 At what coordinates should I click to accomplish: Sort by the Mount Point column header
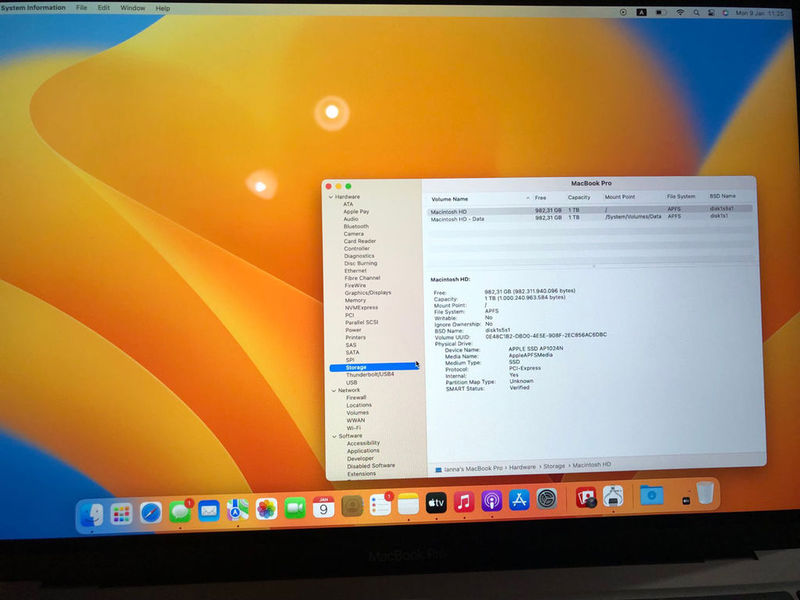click(x=620, y=197)
